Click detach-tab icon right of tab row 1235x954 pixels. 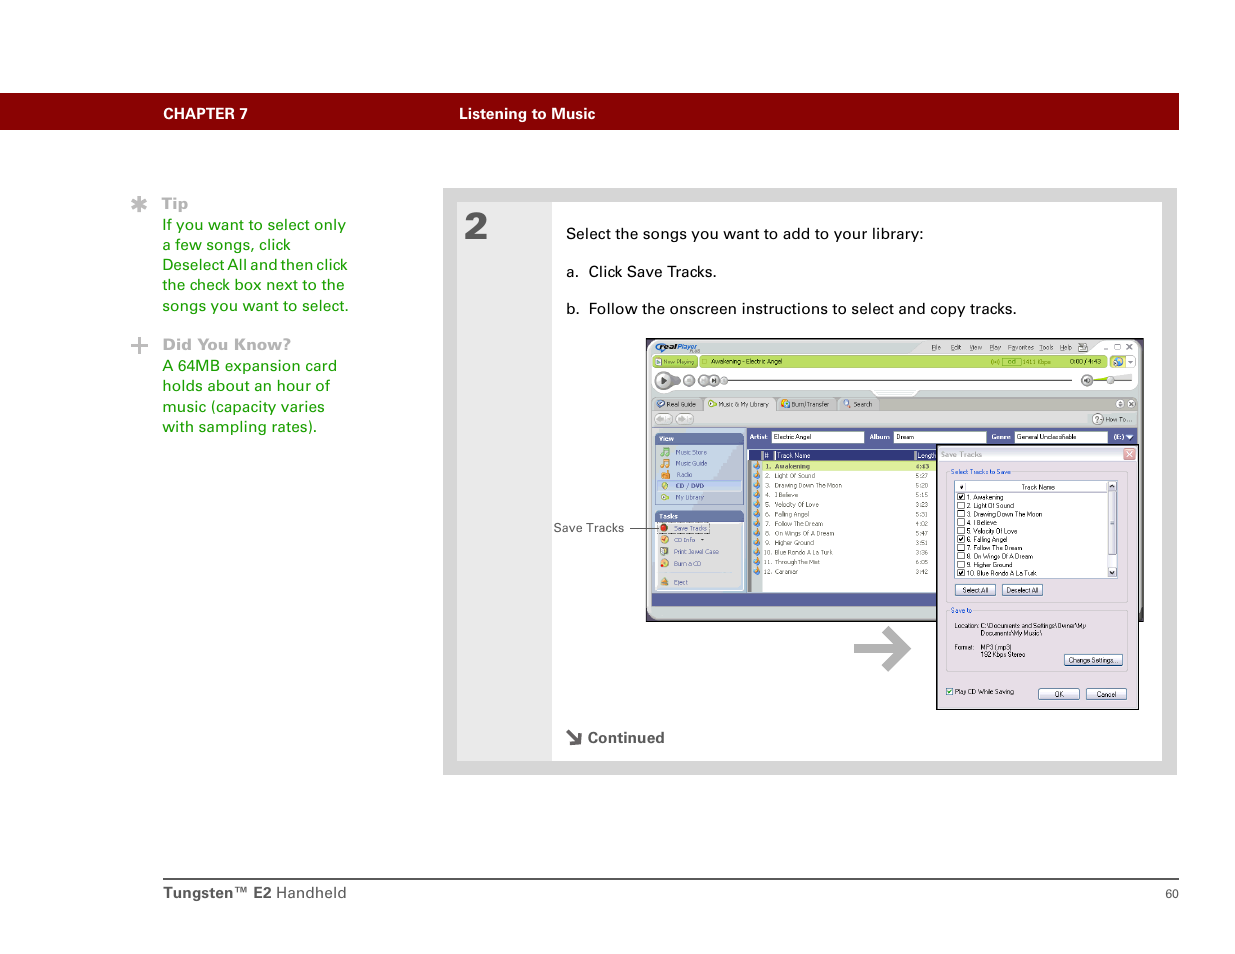coord(1120,404)
